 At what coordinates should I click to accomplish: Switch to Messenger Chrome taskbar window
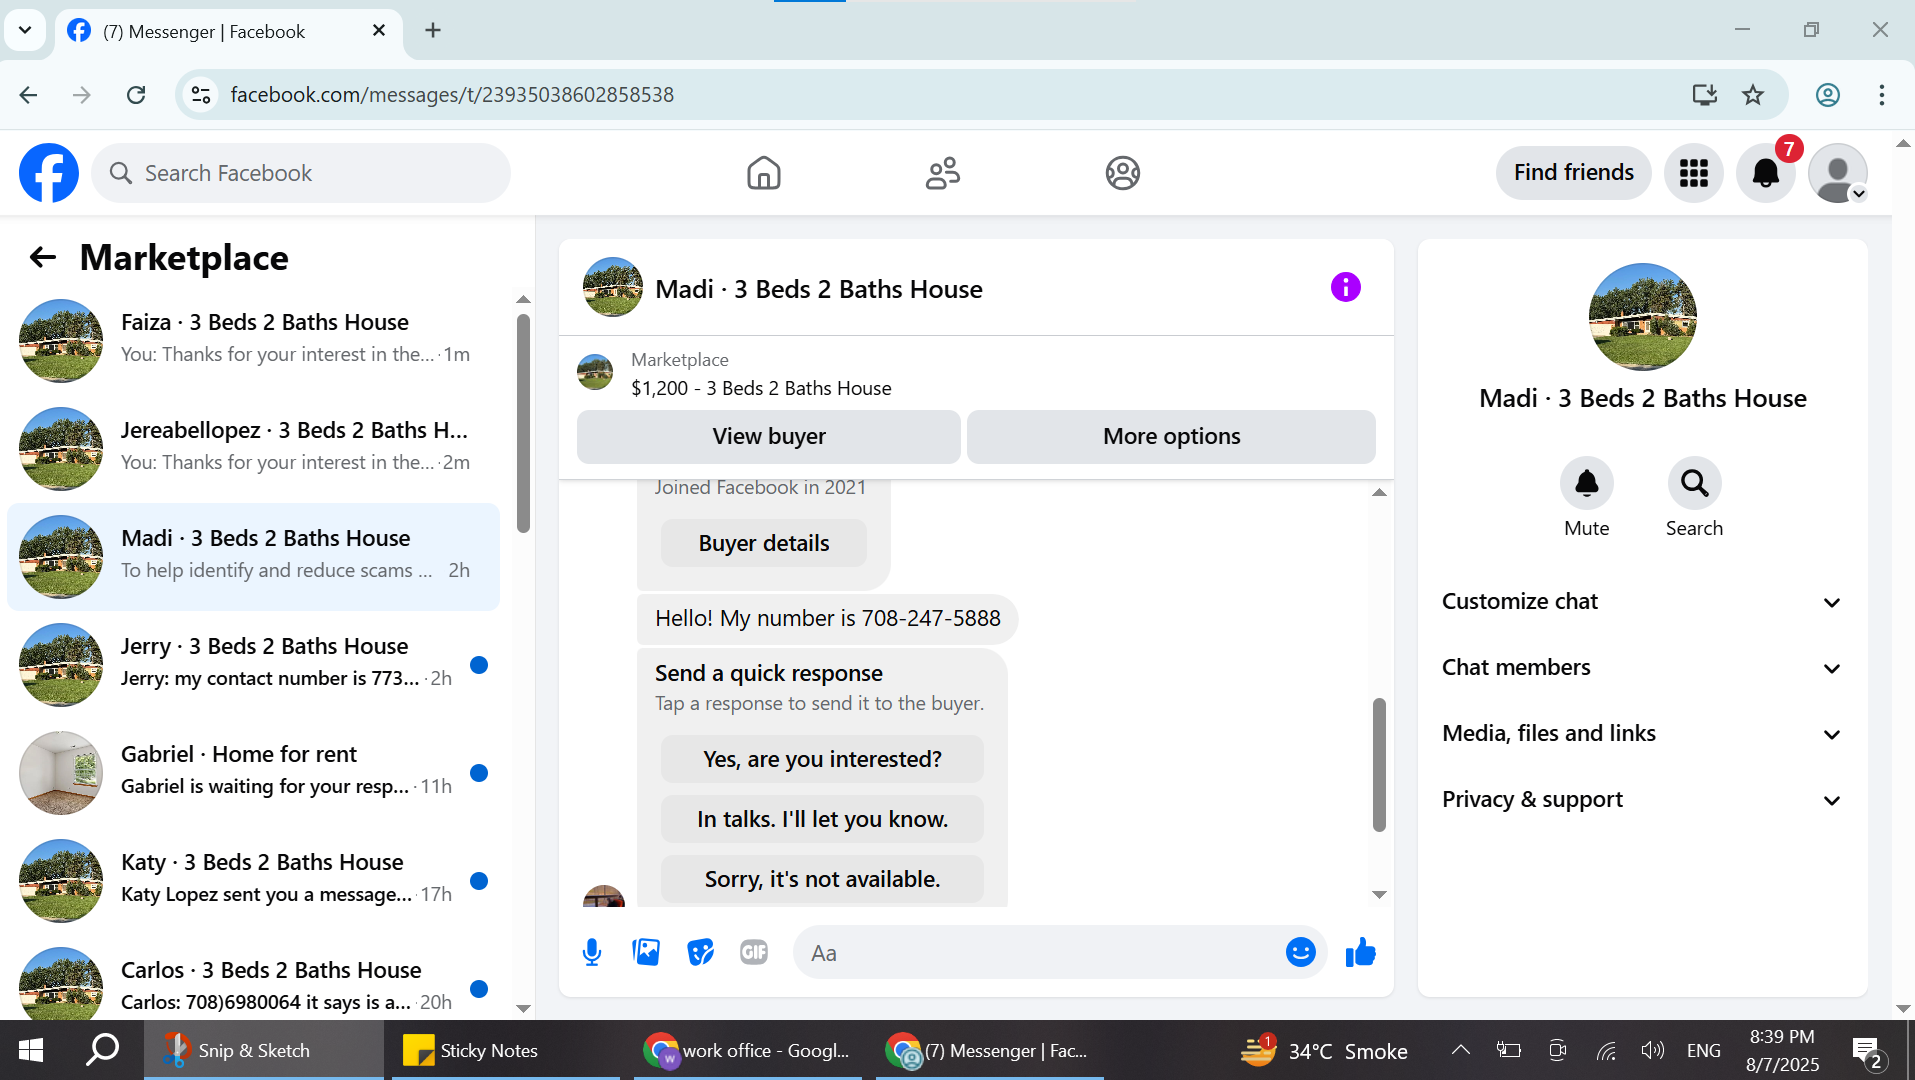click(989, 1050)
